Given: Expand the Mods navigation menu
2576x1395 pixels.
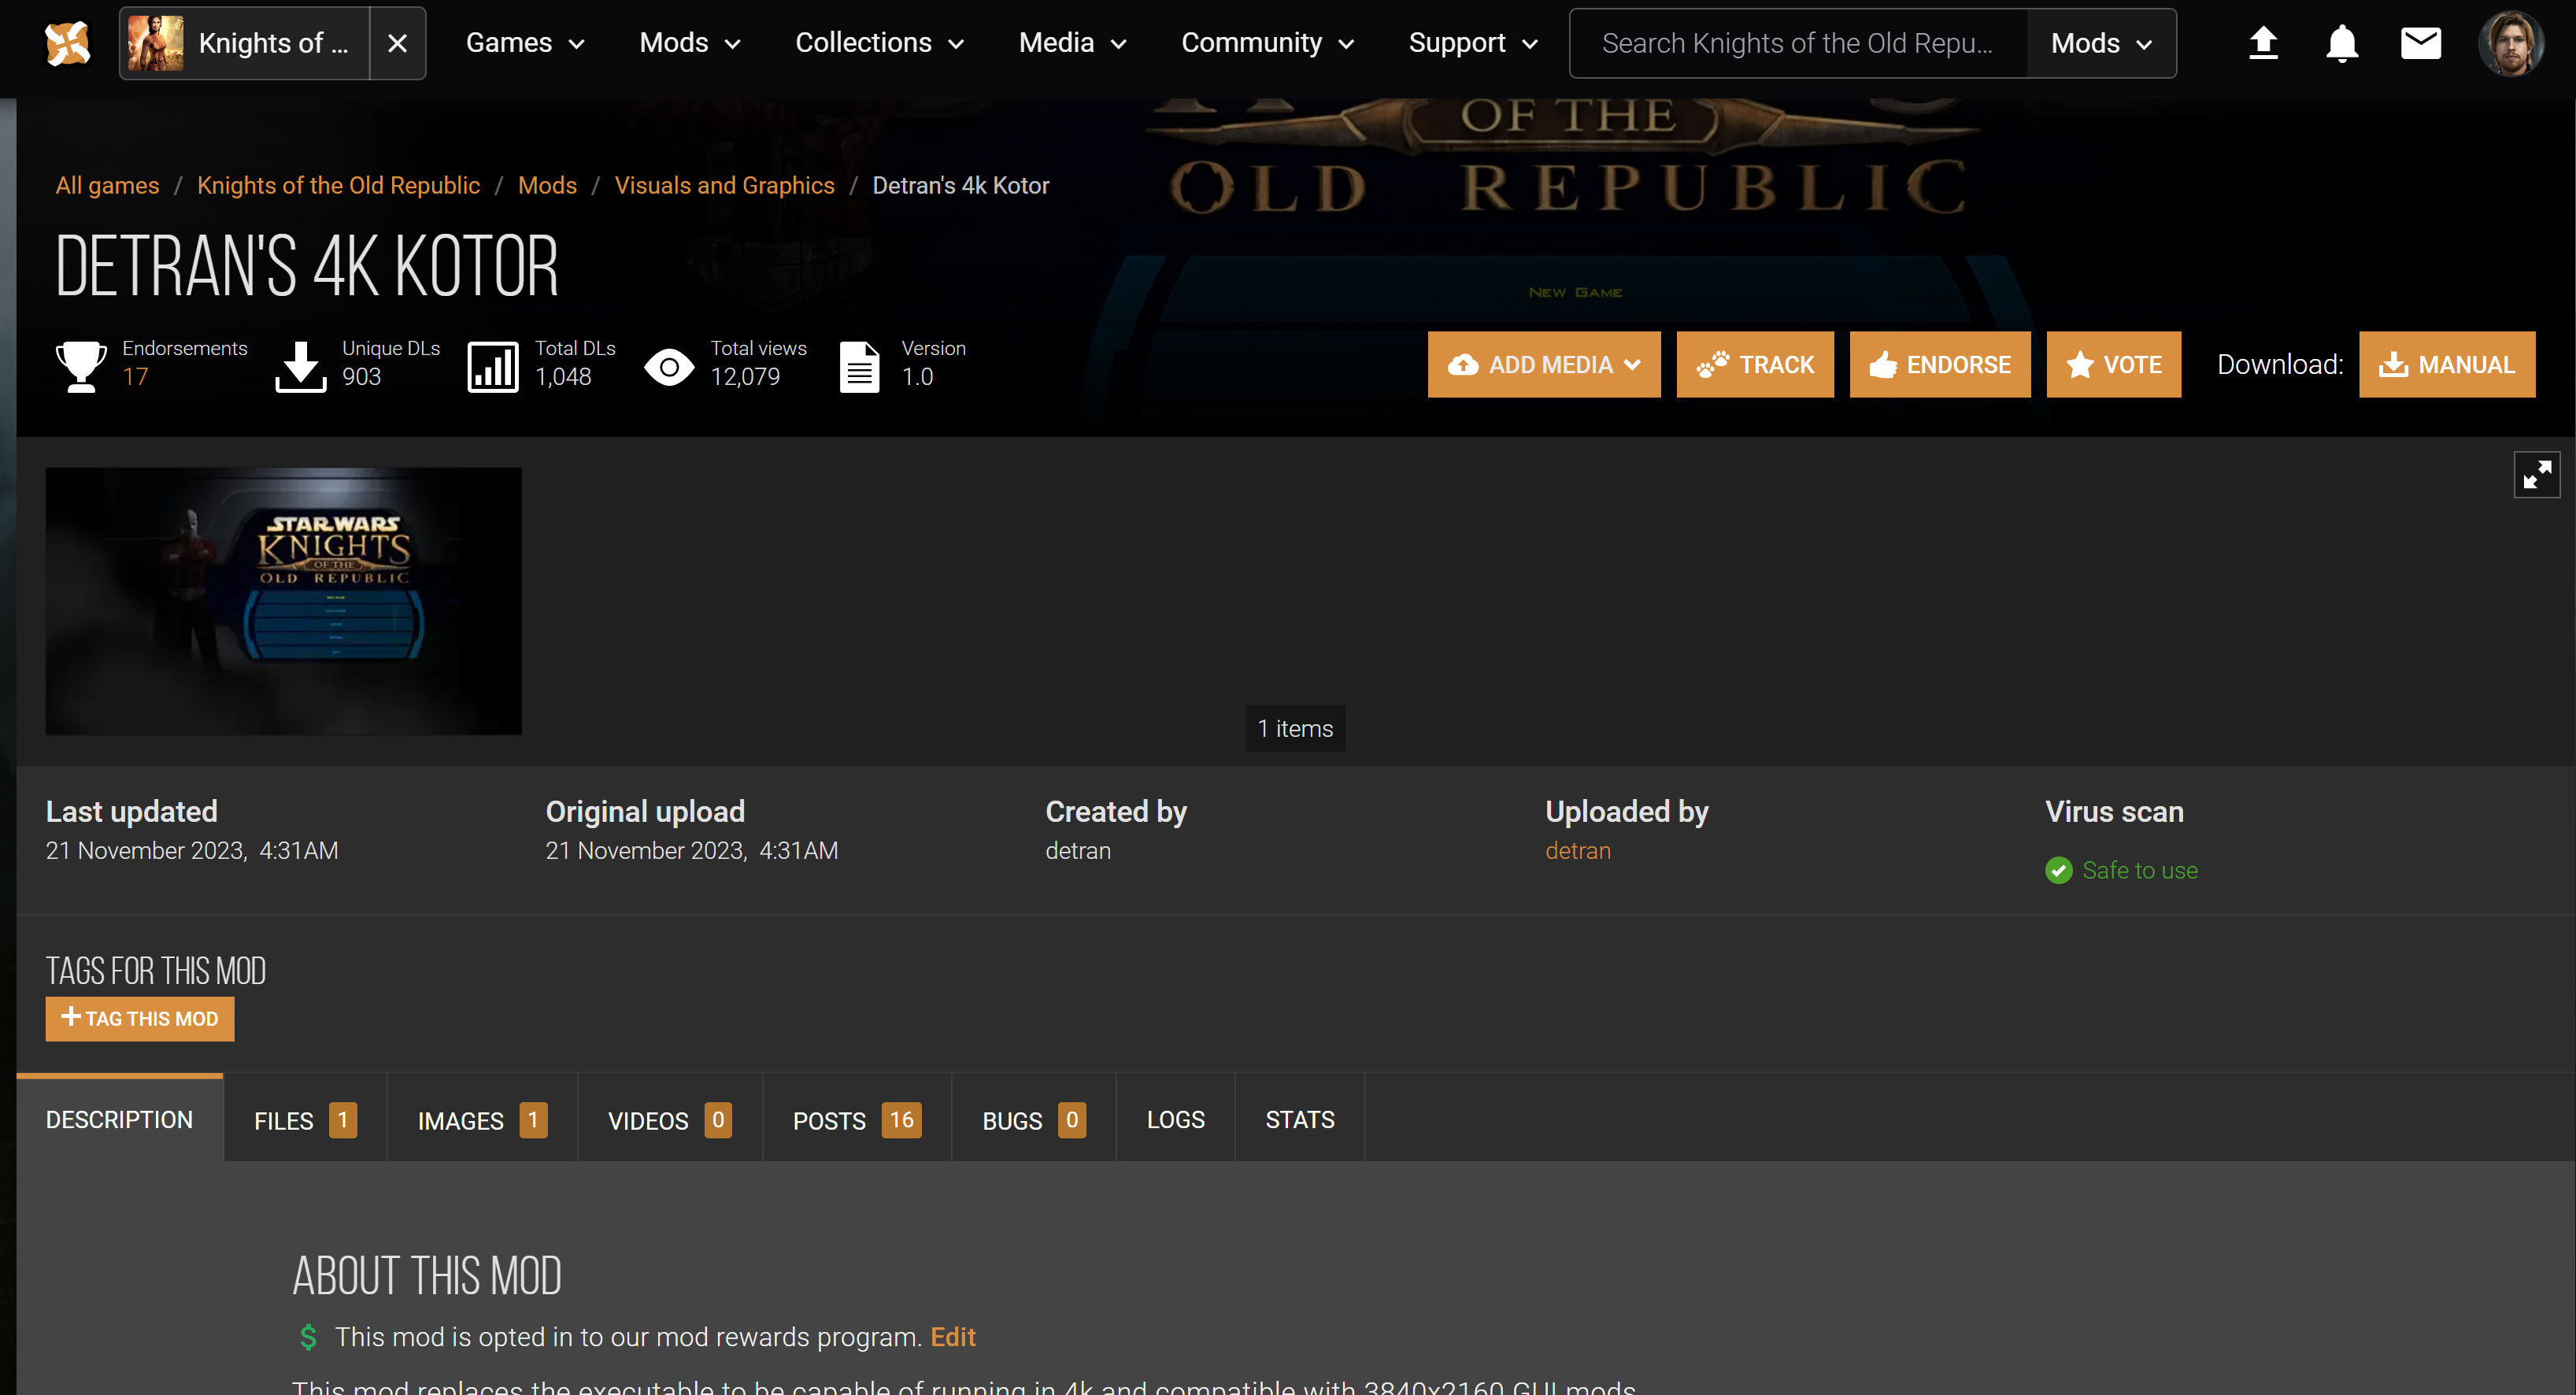Looking at the screenshot, I should click(x=690, y=43).
